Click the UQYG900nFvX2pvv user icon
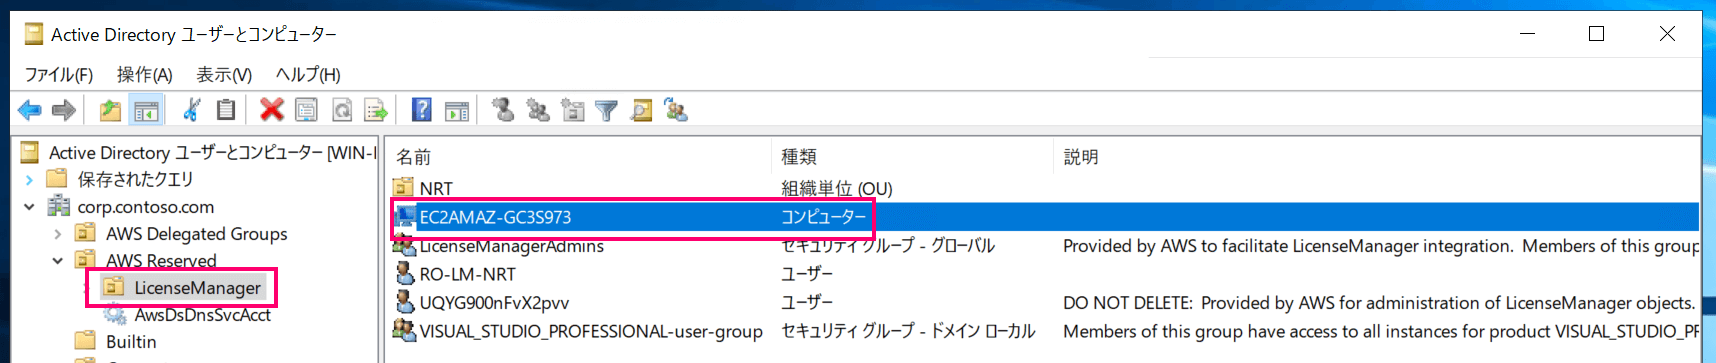The image size is (1716, 363). coord(404,302)
